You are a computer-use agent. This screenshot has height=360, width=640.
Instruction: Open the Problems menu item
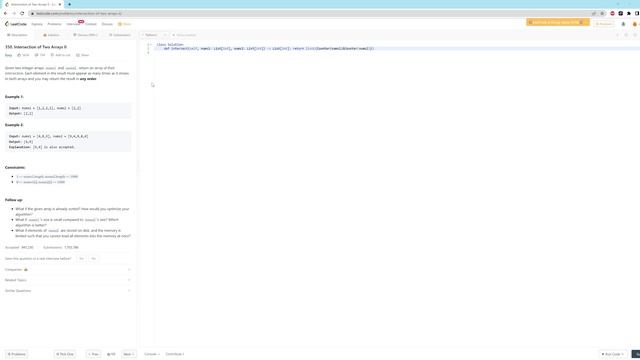click(54, 24)
